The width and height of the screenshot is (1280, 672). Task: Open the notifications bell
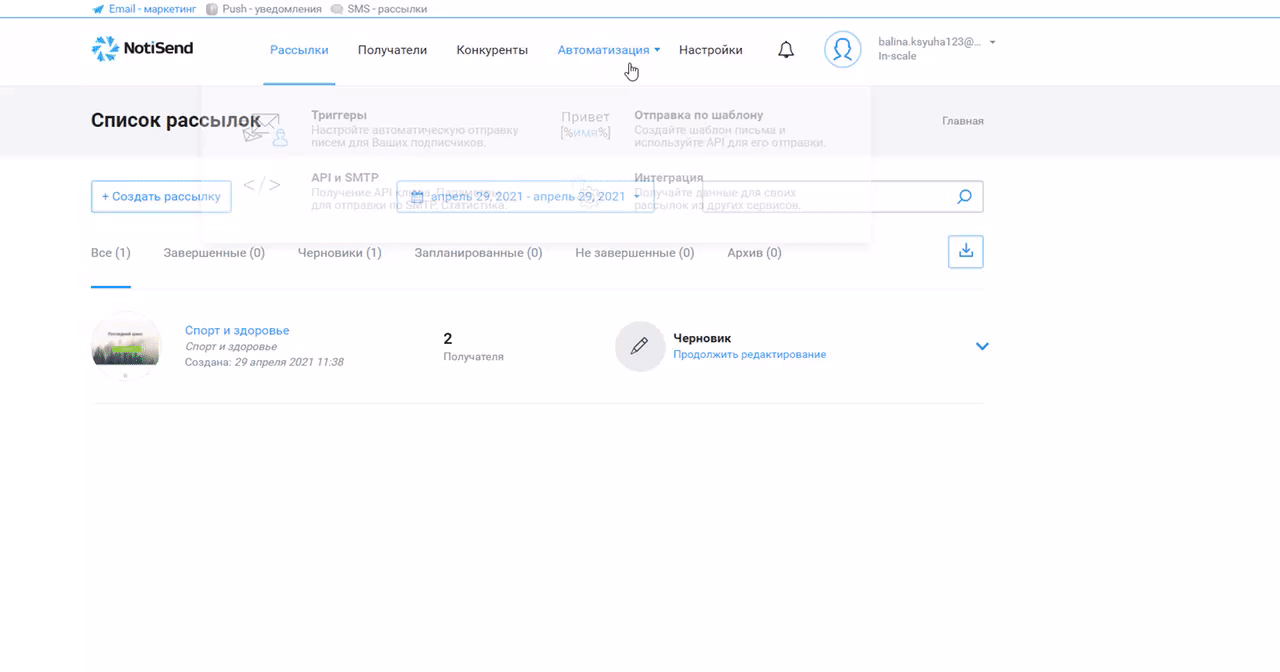[x=786, y=50]
